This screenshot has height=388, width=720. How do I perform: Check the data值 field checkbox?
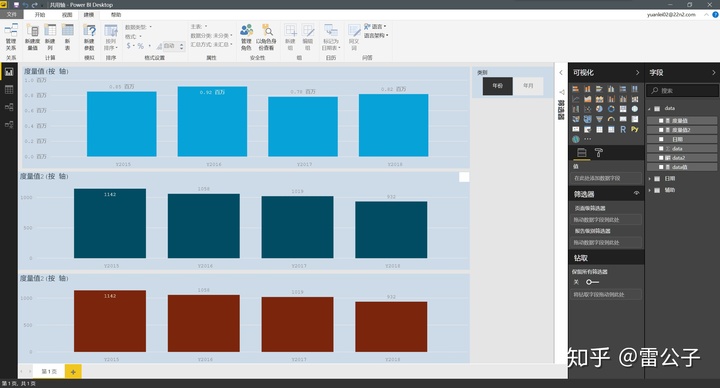(661, 167)
